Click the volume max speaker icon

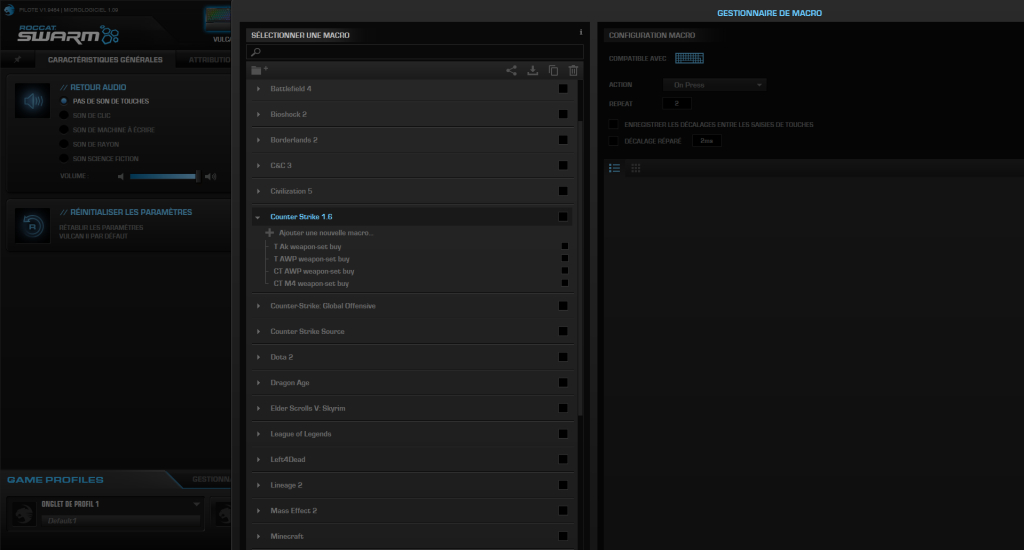[x=210, y=176]
